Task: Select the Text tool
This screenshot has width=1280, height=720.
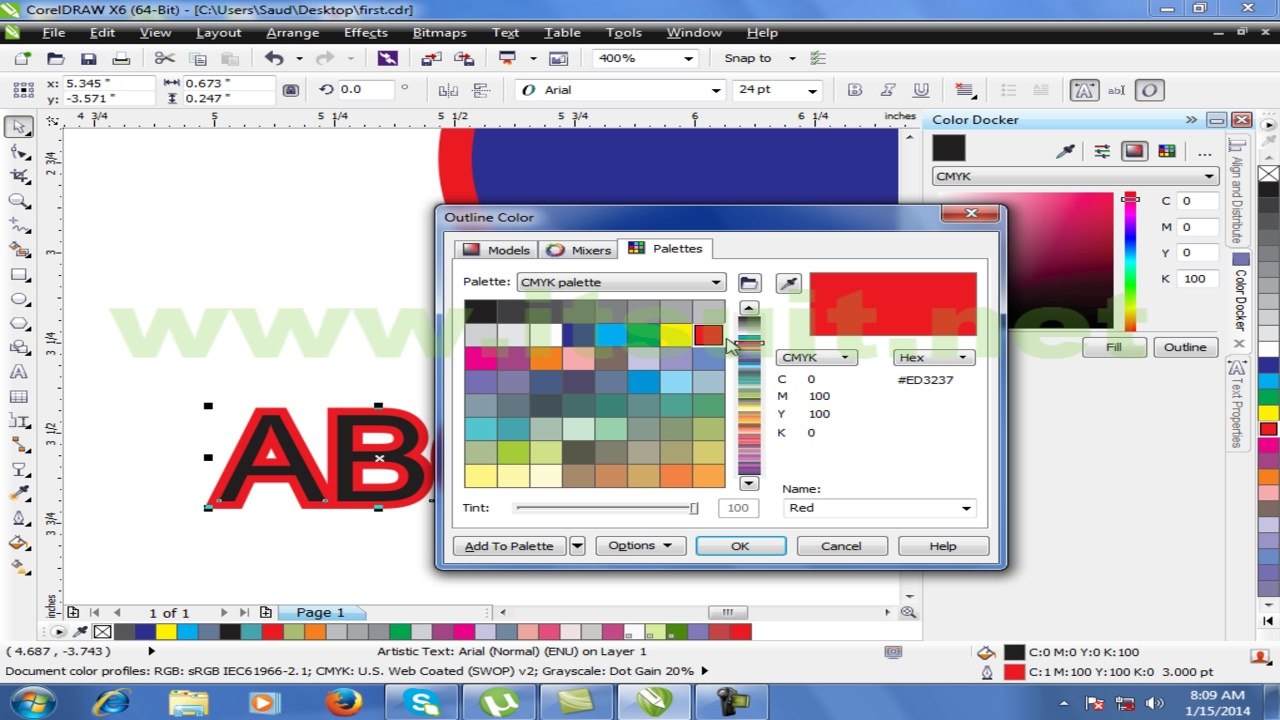Action: click(19, 372)
